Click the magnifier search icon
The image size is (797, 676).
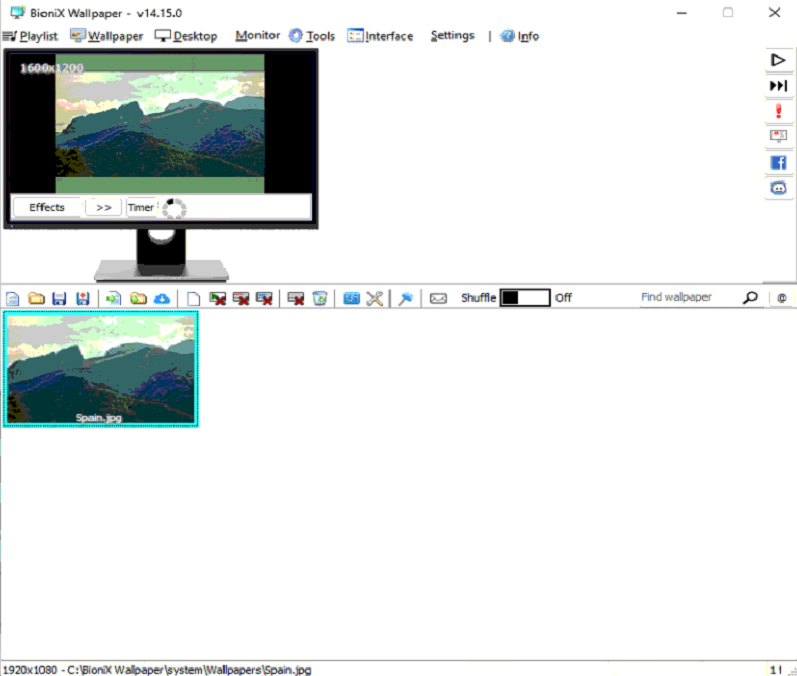pyautogui.click(x=750, y=298)
